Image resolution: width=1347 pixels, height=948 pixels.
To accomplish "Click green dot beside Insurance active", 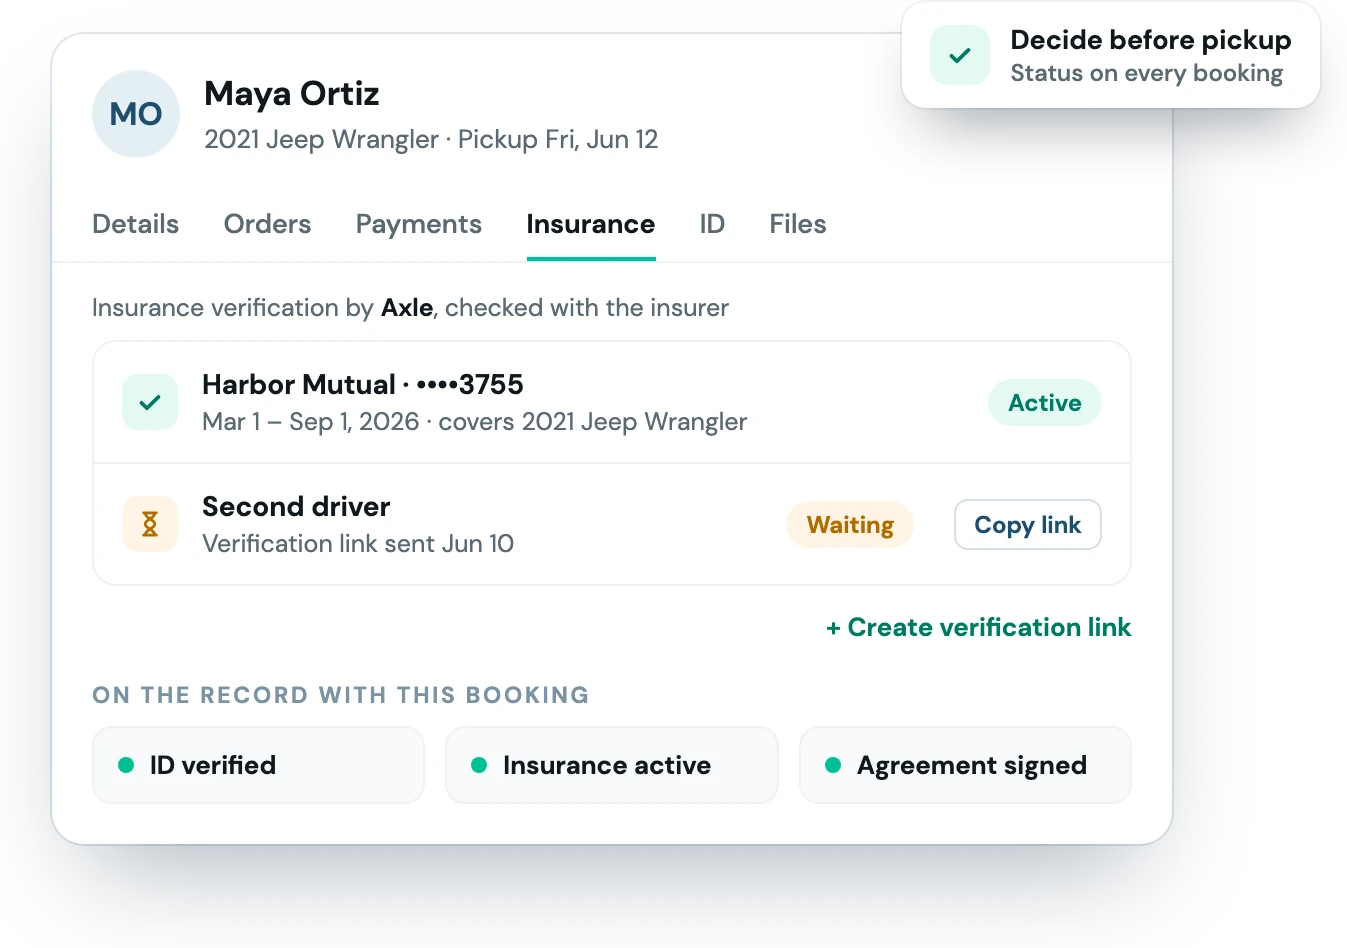I will (479, 765).
